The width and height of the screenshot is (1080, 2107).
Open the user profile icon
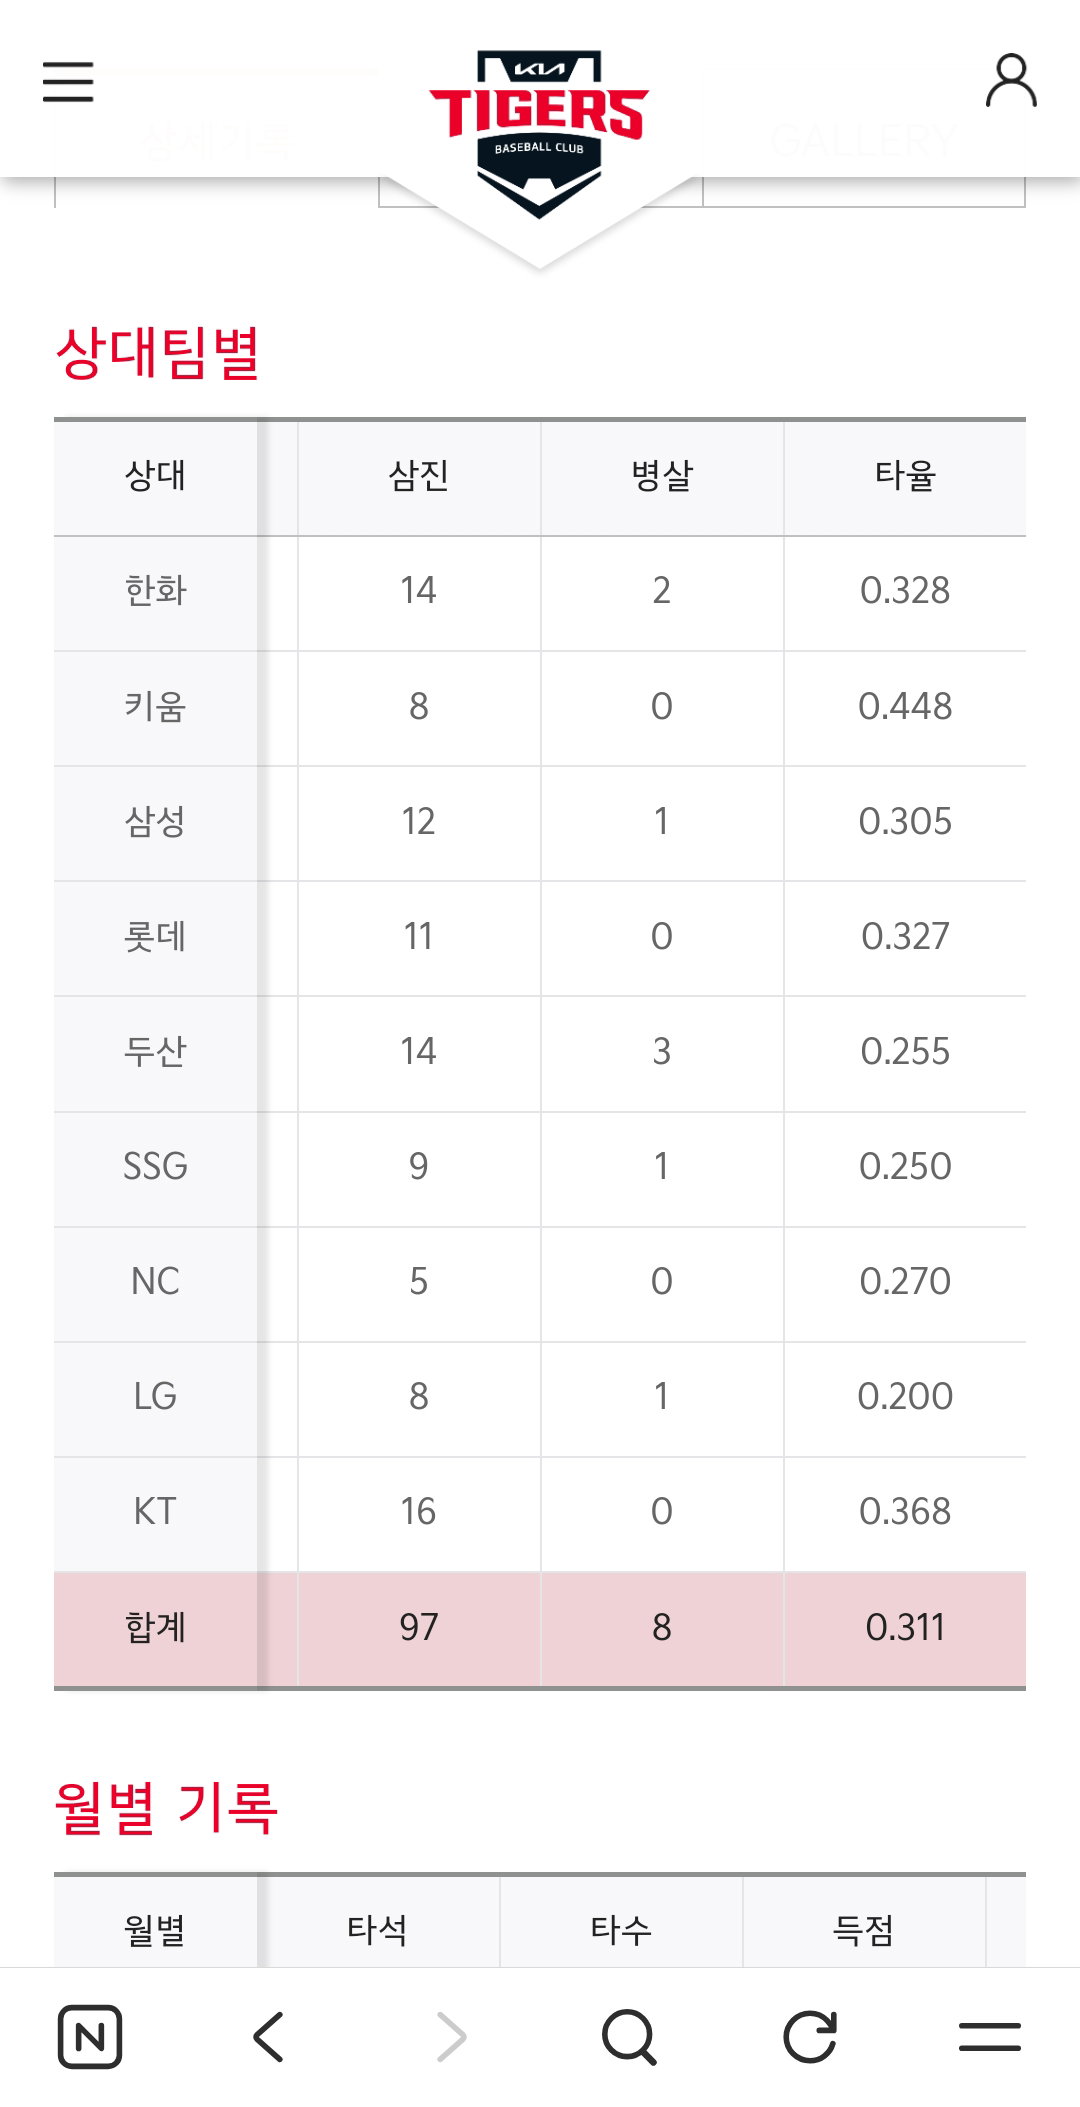1011,80
